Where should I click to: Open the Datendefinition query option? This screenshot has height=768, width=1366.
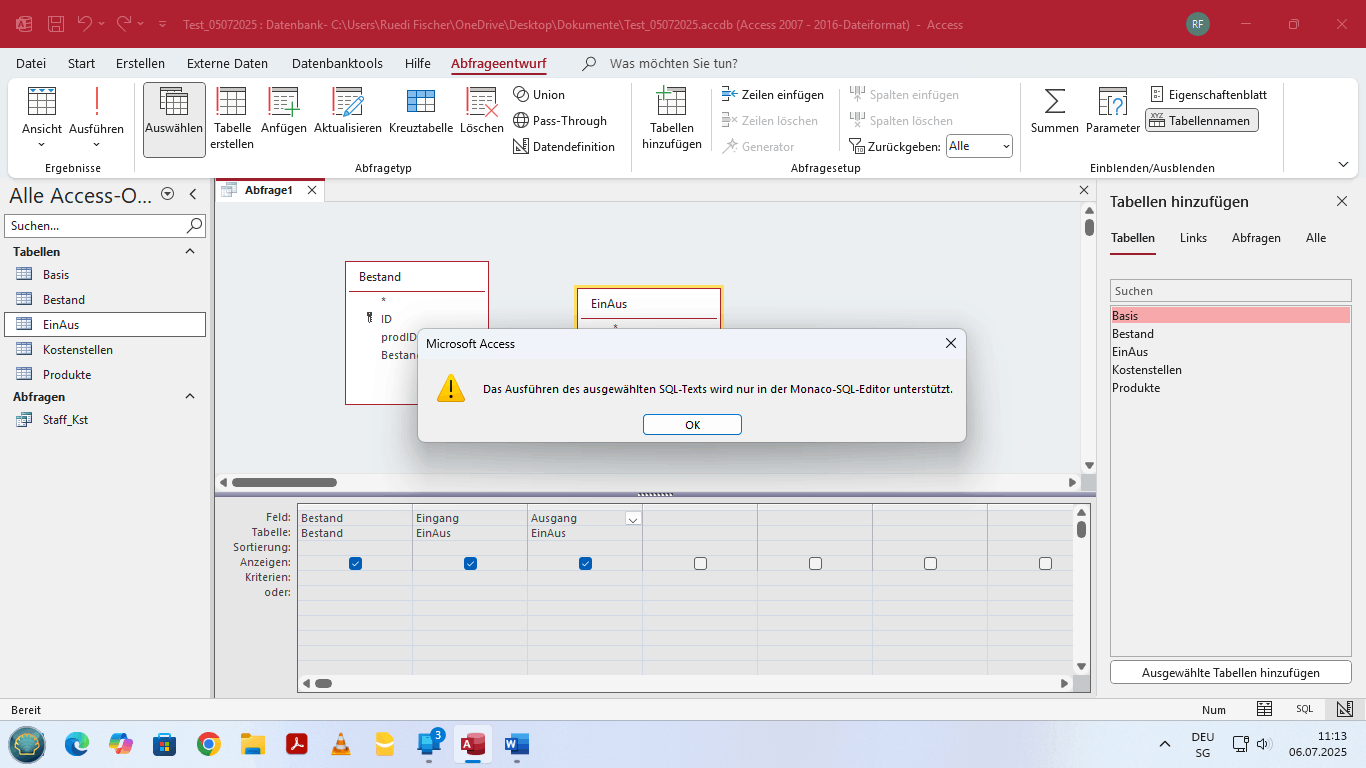[x=564, y=147]
